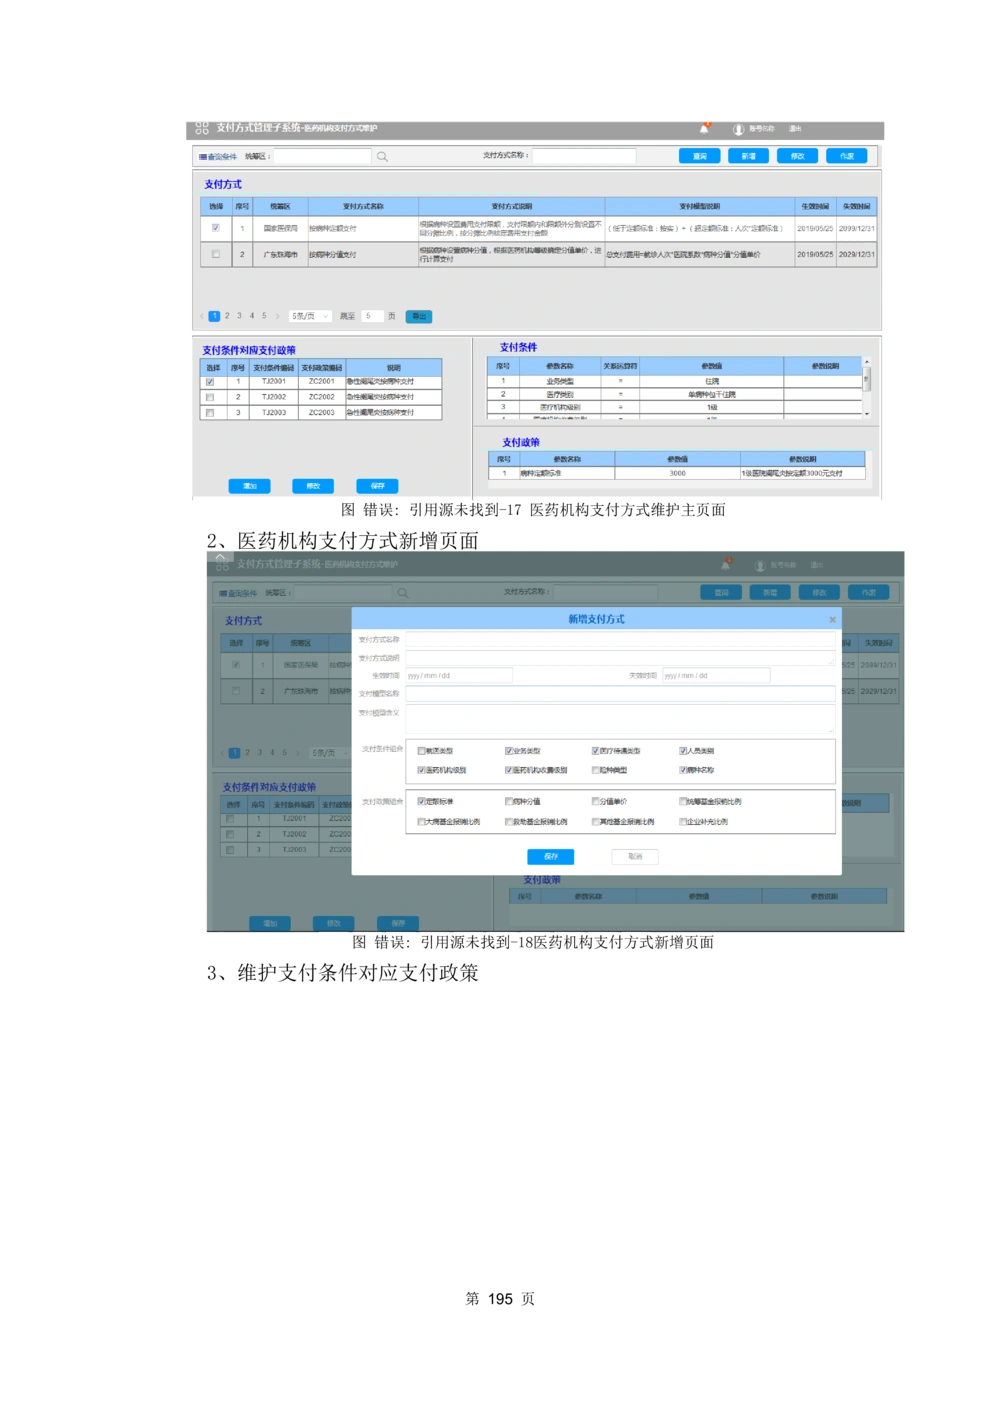The width and height of the screenshot is (1000, 1415).
Task: Click the magnifier search icon in the upper screenshot
Action: [x=382, y=157]
